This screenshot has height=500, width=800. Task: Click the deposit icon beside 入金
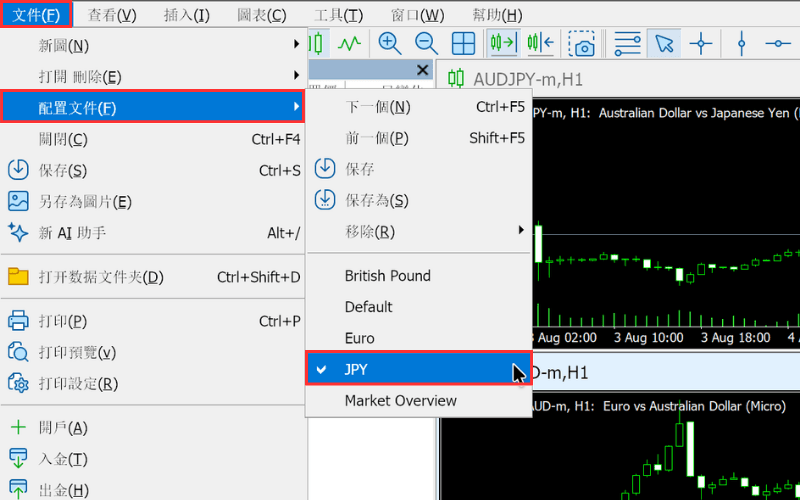[18, 459]
